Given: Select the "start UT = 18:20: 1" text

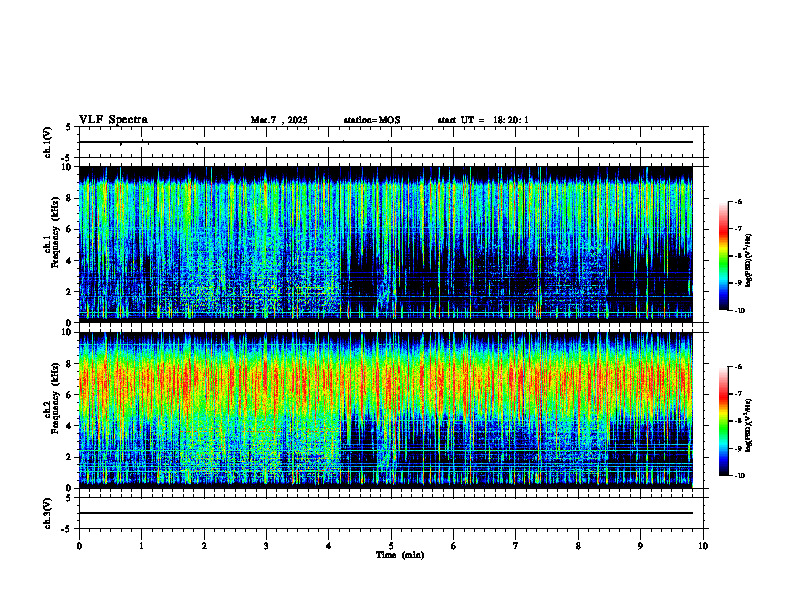Looking at the screenshot, I should coord(483,120).
